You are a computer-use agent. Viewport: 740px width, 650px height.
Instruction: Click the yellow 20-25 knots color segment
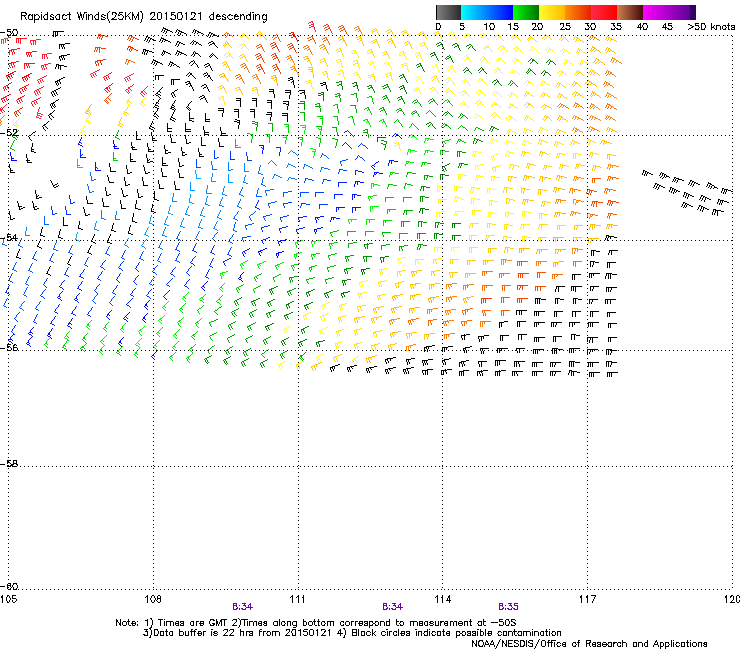pyautogui.click(x=552, y=12)
